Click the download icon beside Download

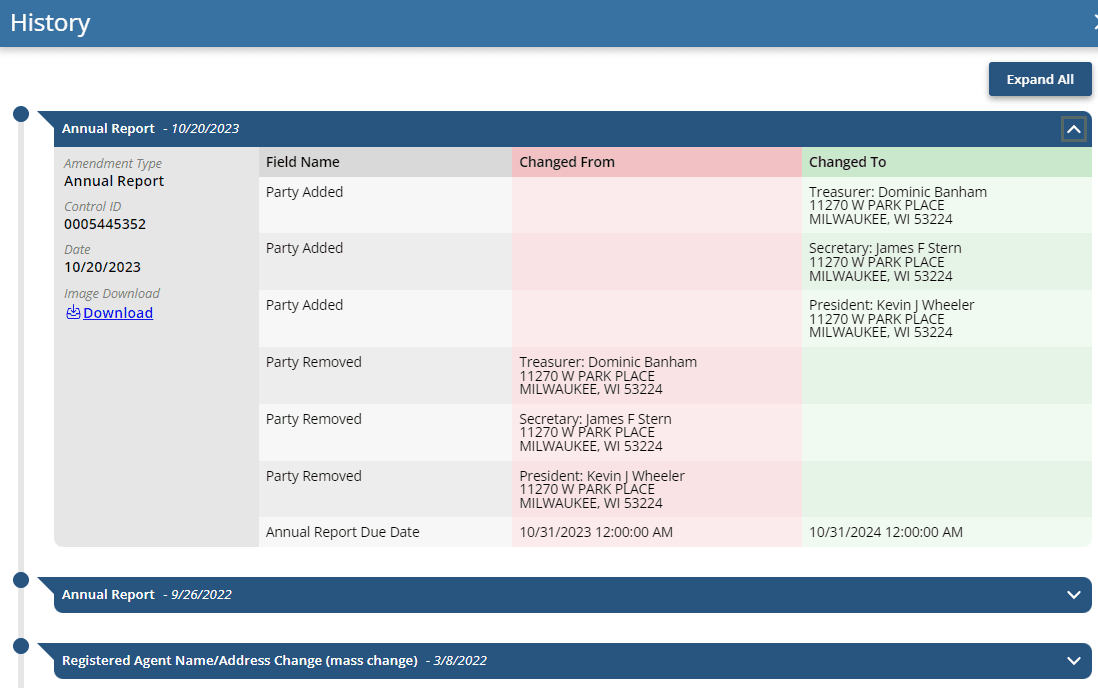tap(73, 313)
